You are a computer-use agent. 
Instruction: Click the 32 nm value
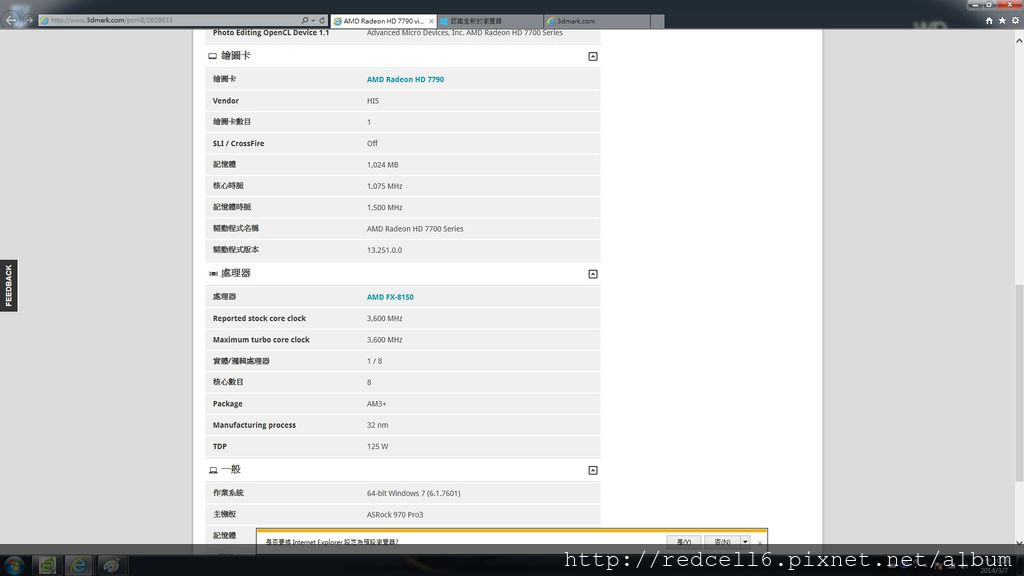pyautogui.click(x=377, y=425)
